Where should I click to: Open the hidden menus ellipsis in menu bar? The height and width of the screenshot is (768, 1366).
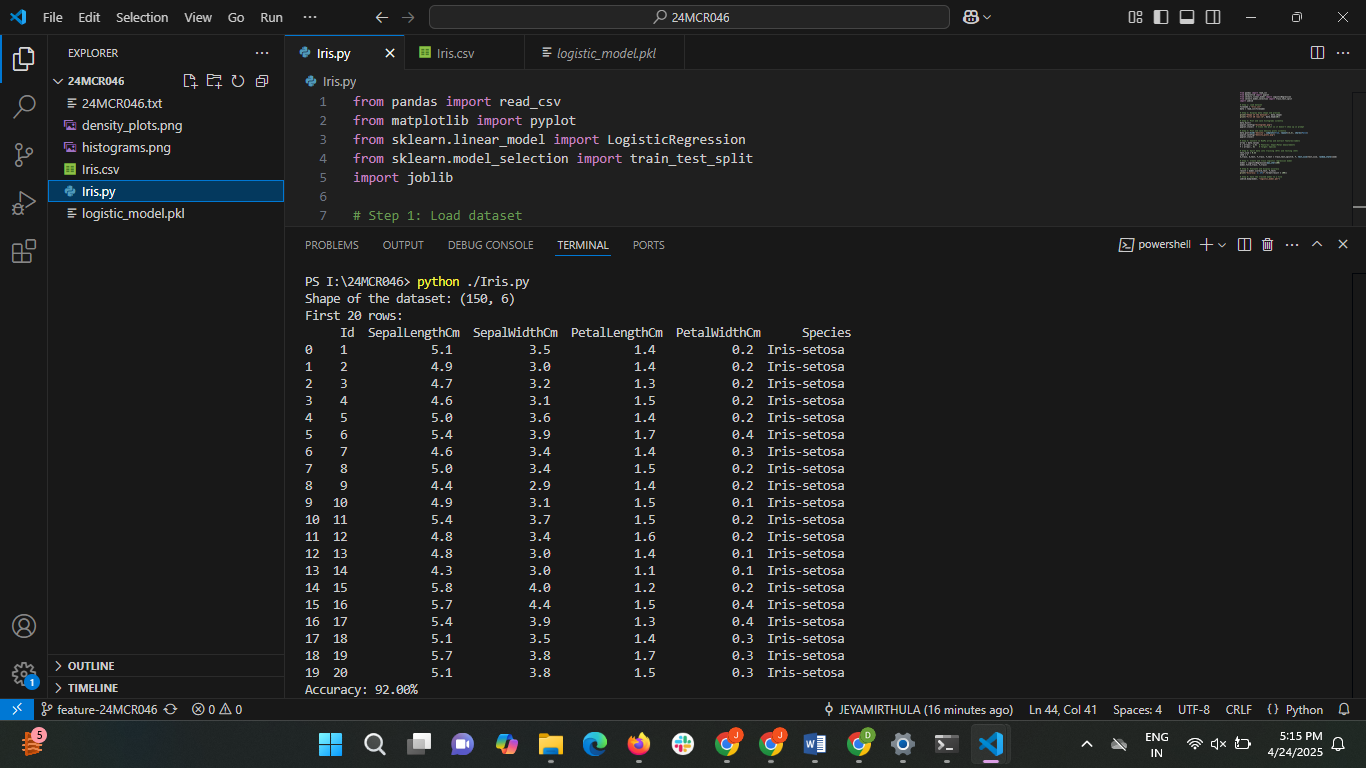pos(309,17)
